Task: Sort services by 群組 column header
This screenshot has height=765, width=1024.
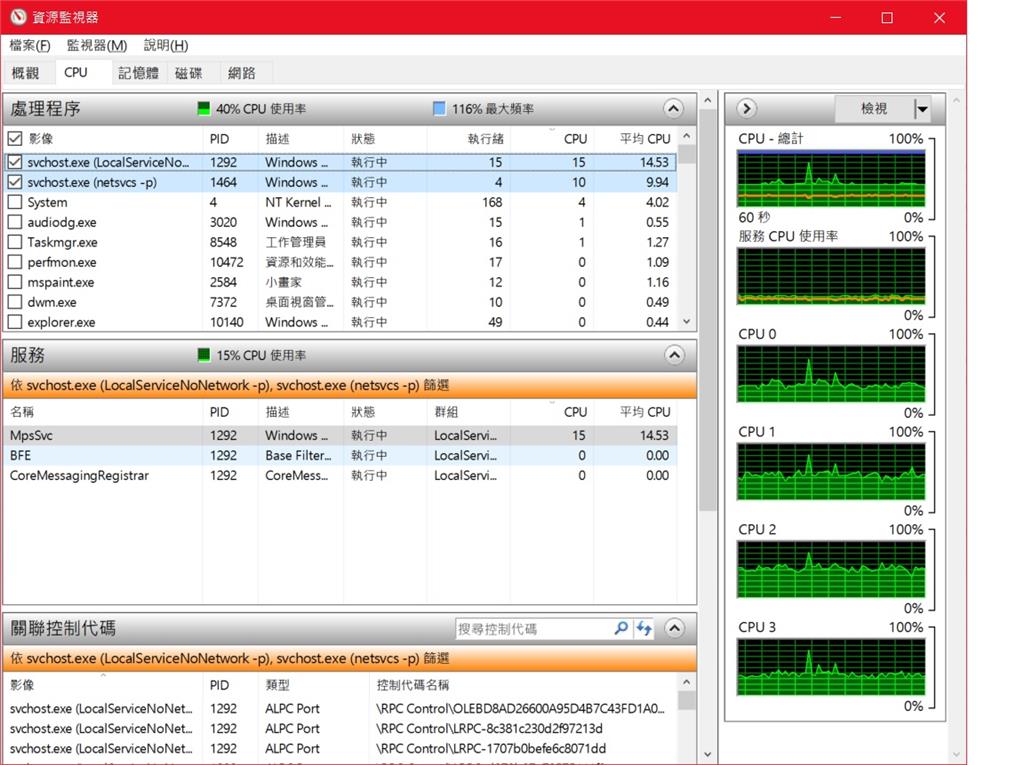Action: 468,412
